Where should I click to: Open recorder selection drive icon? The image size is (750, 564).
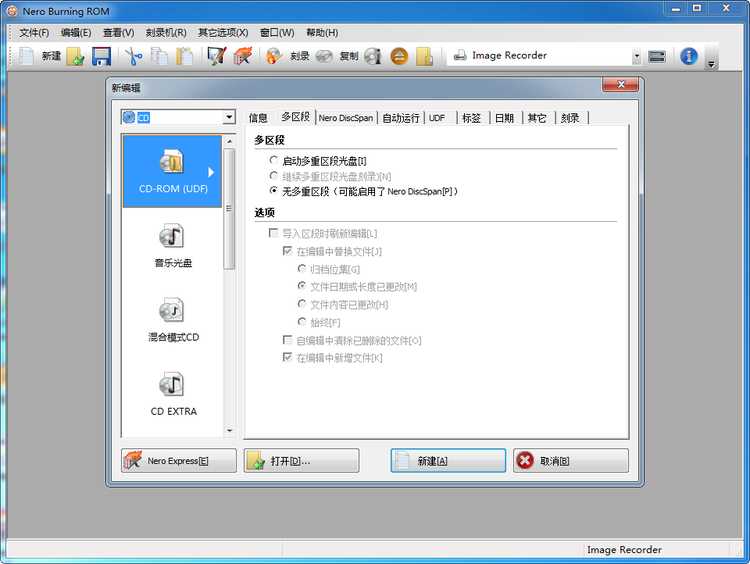(x=657, y=56)
